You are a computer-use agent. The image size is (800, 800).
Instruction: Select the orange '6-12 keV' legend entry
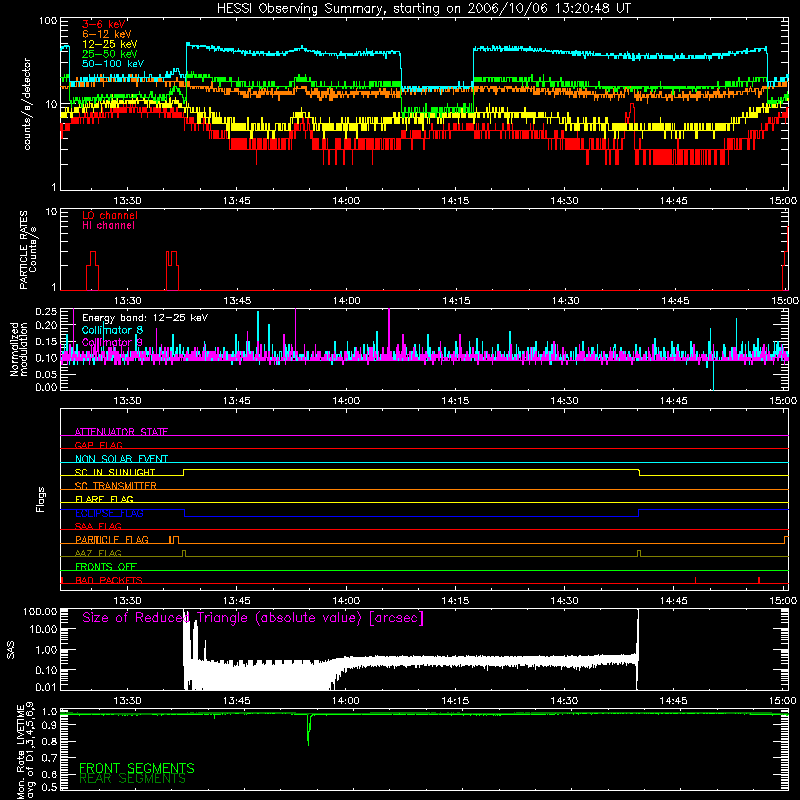pos(107,34)
